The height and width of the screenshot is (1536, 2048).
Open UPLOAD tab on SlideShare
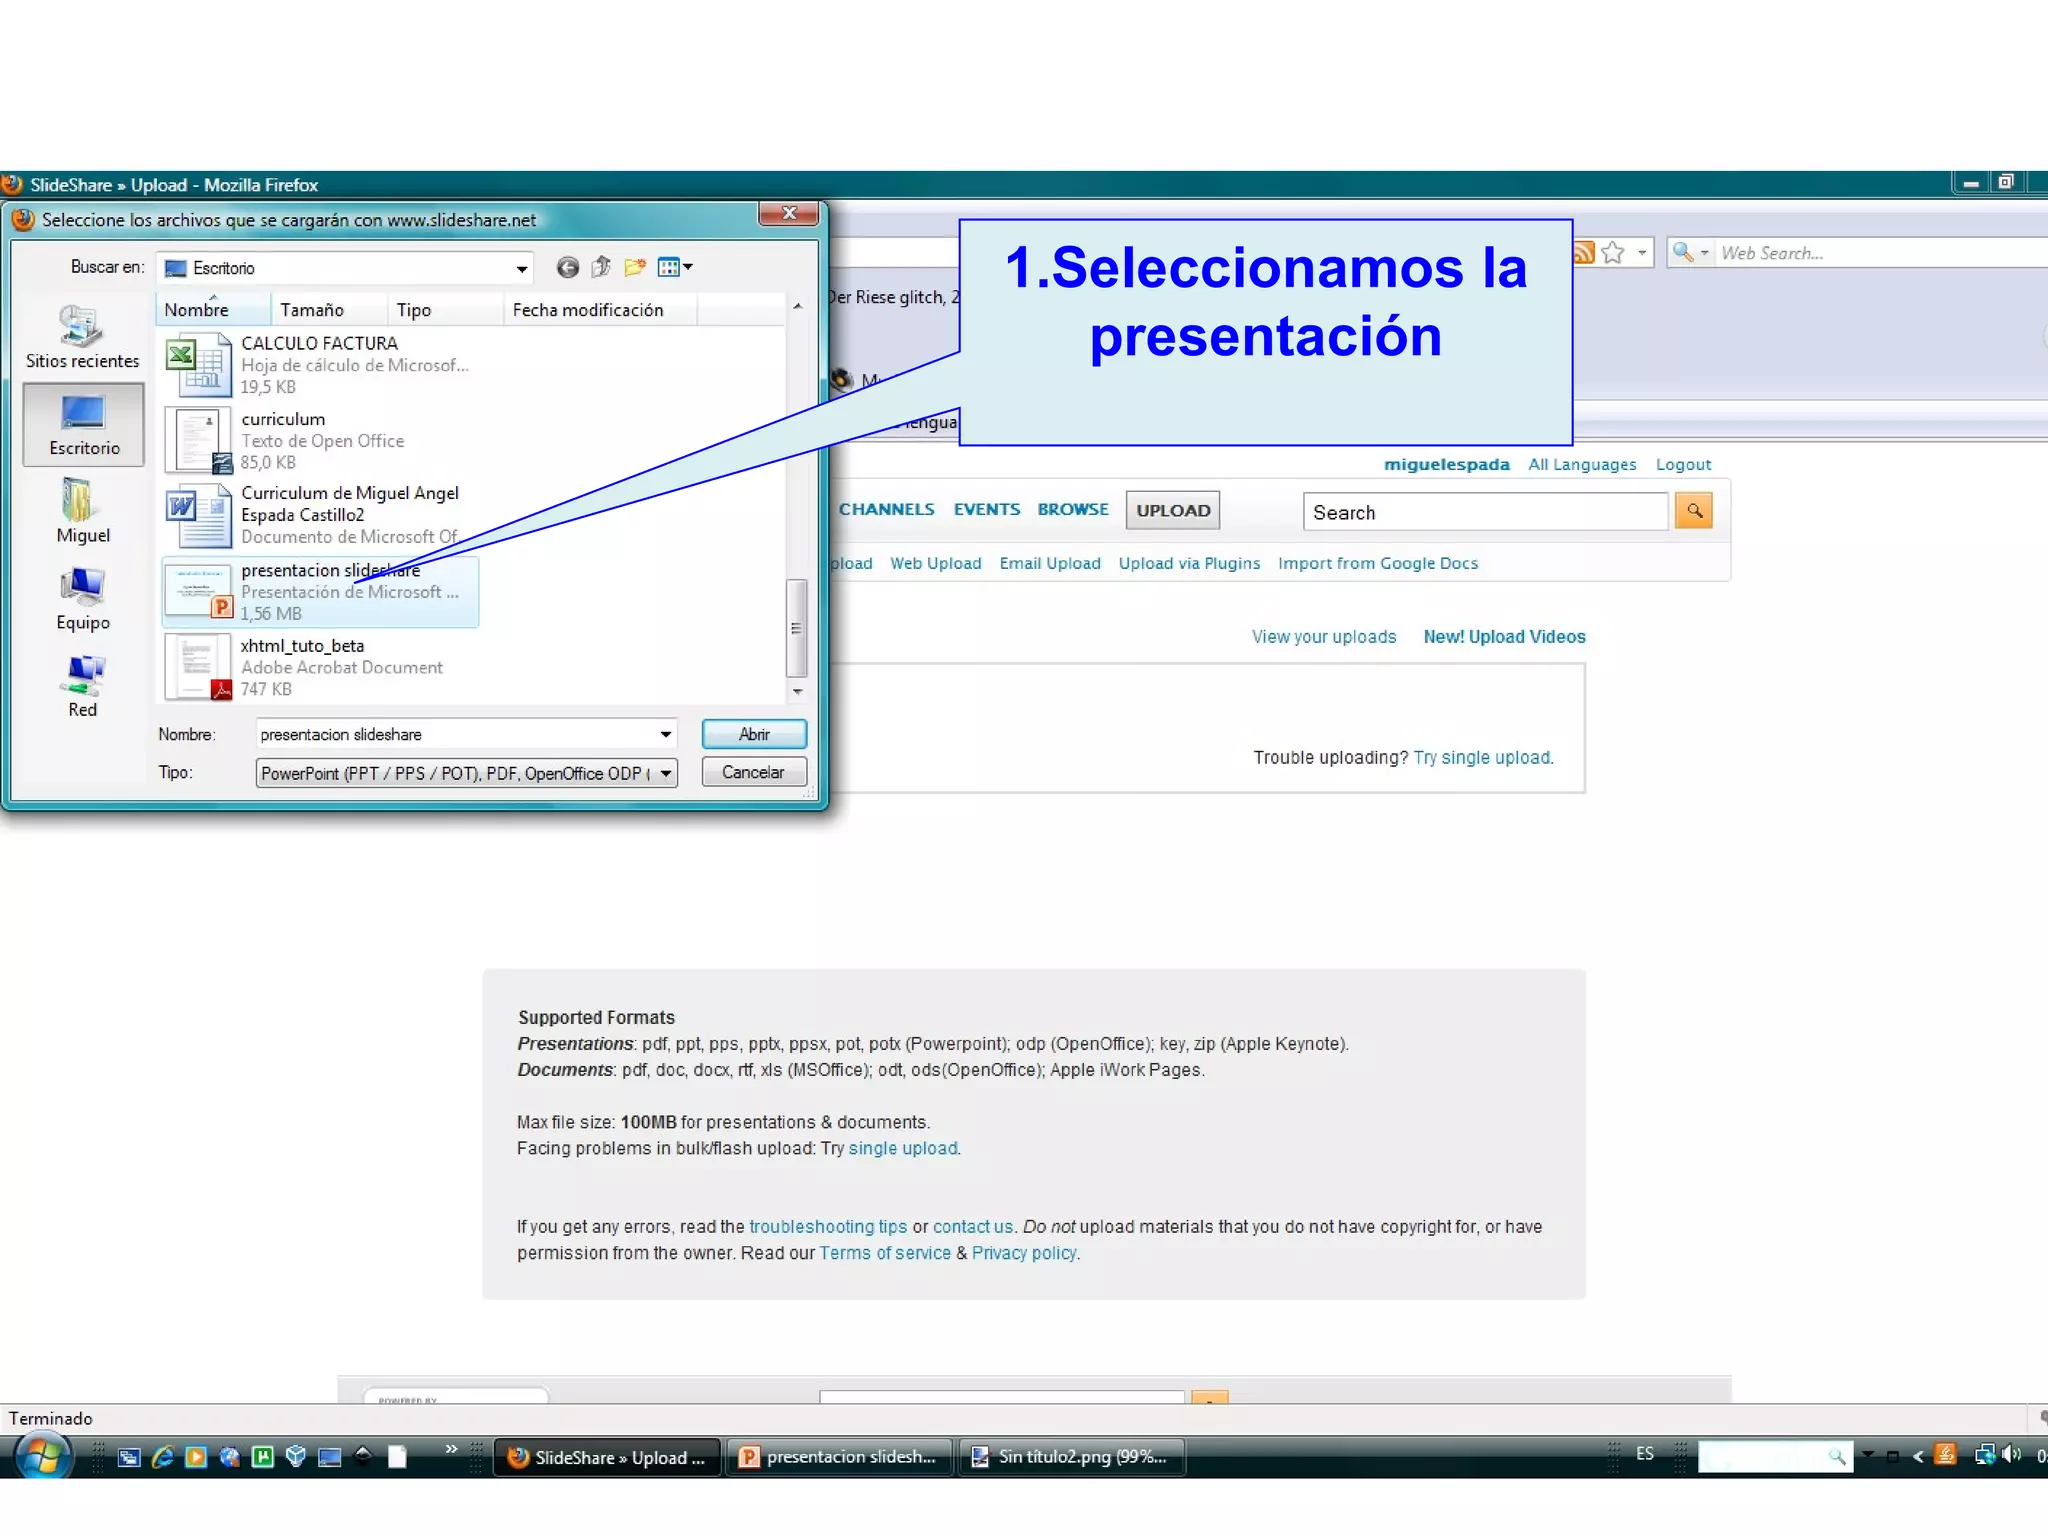1173,510
